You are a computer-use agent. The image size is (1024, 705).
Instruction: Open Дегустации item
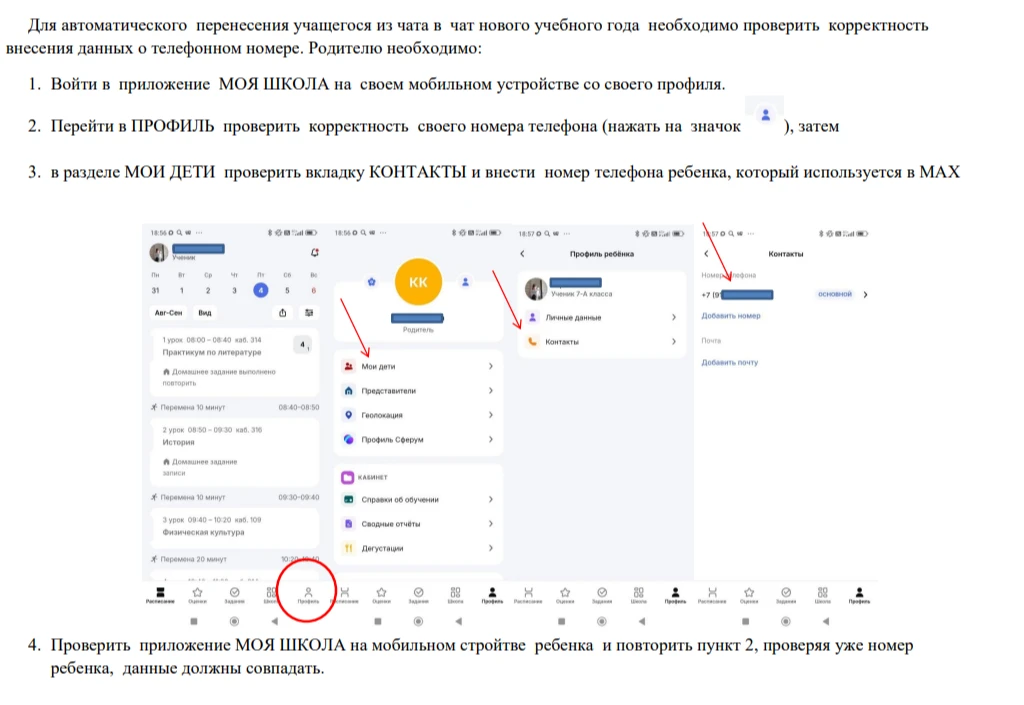418,548
